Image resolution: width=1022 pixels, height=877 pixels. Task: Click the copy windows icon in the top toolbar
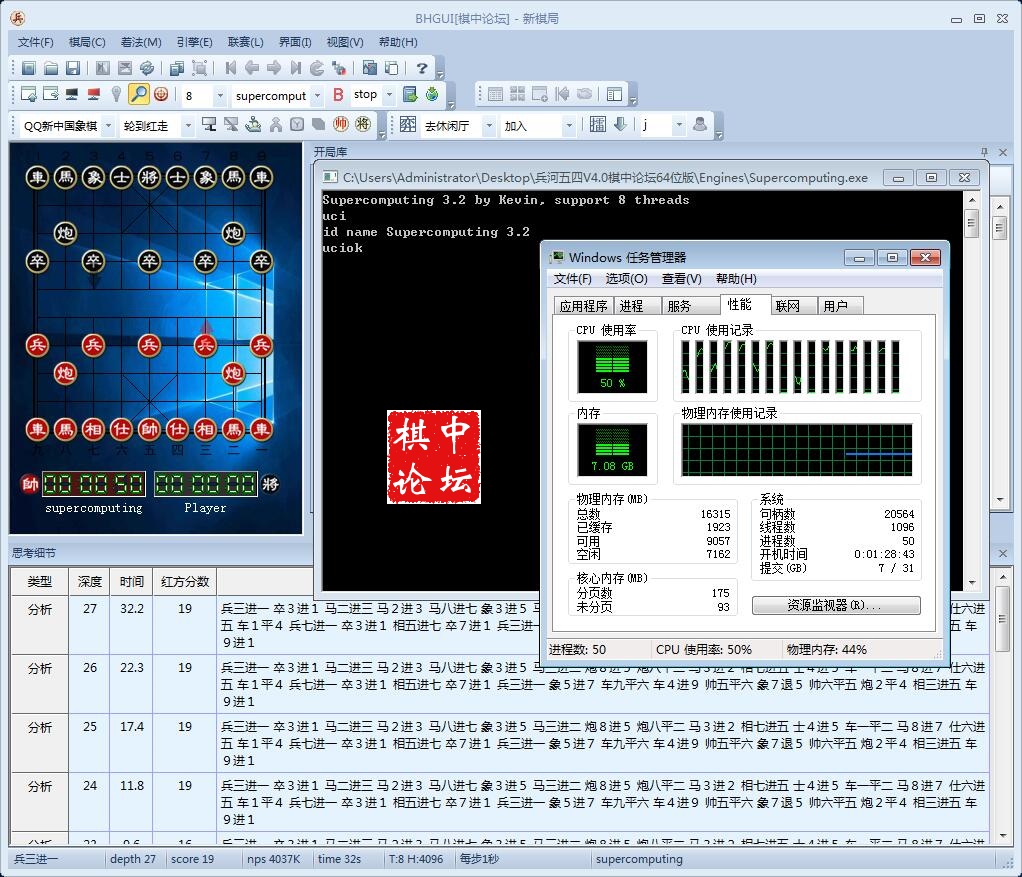[177, 68]
